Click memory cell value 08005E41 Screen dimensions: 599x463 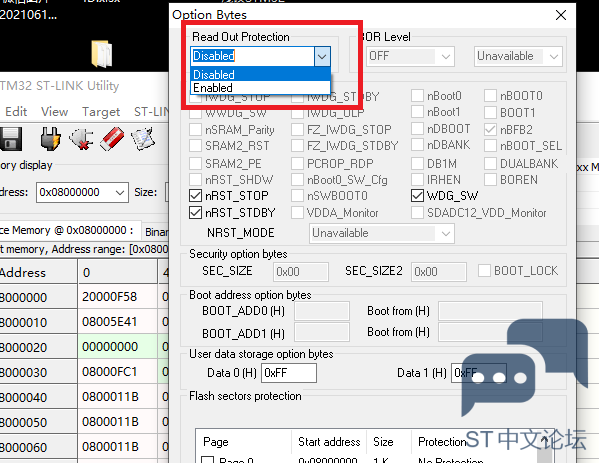point(117,322)
